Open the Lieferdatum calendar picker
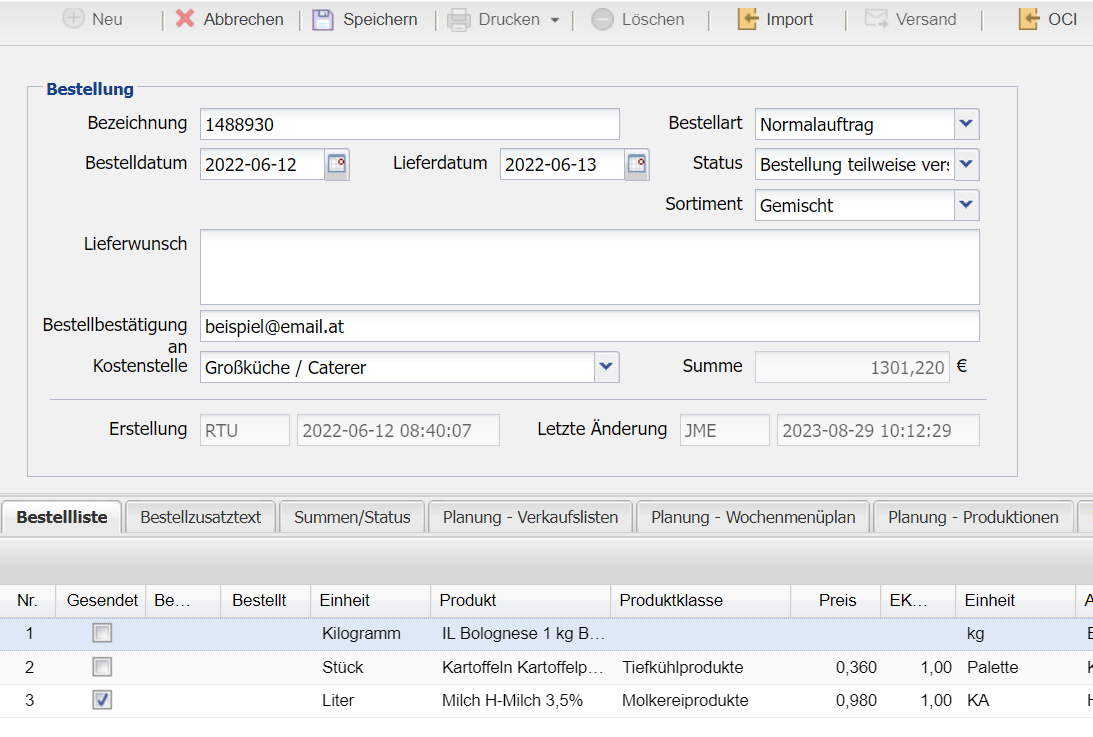The width and height of the screenshot is (1093, 737). click(637, 164)
